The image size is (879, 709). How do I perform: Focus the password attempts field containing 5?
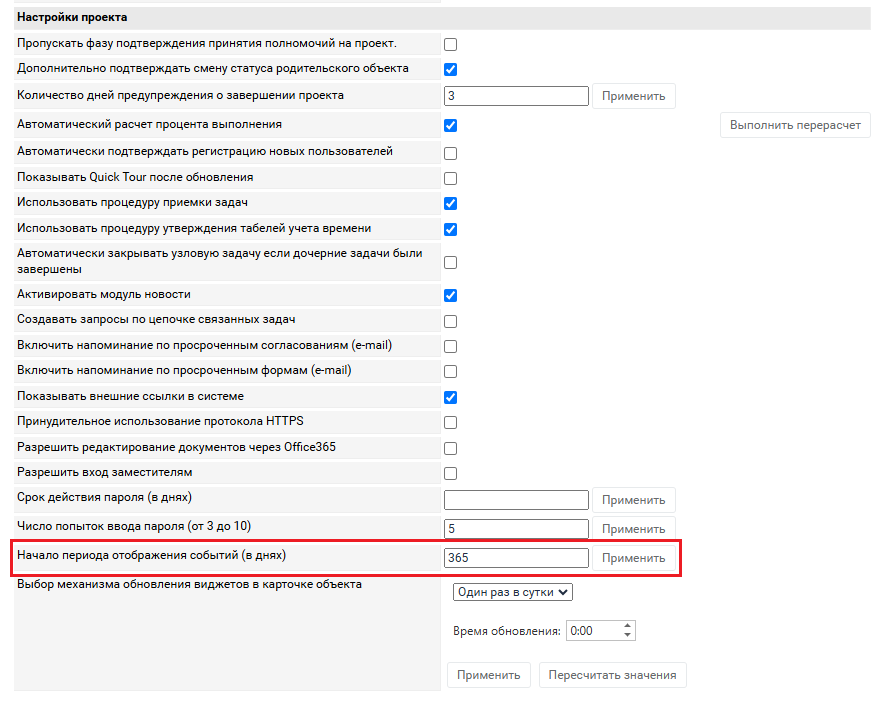coord(516,529)
